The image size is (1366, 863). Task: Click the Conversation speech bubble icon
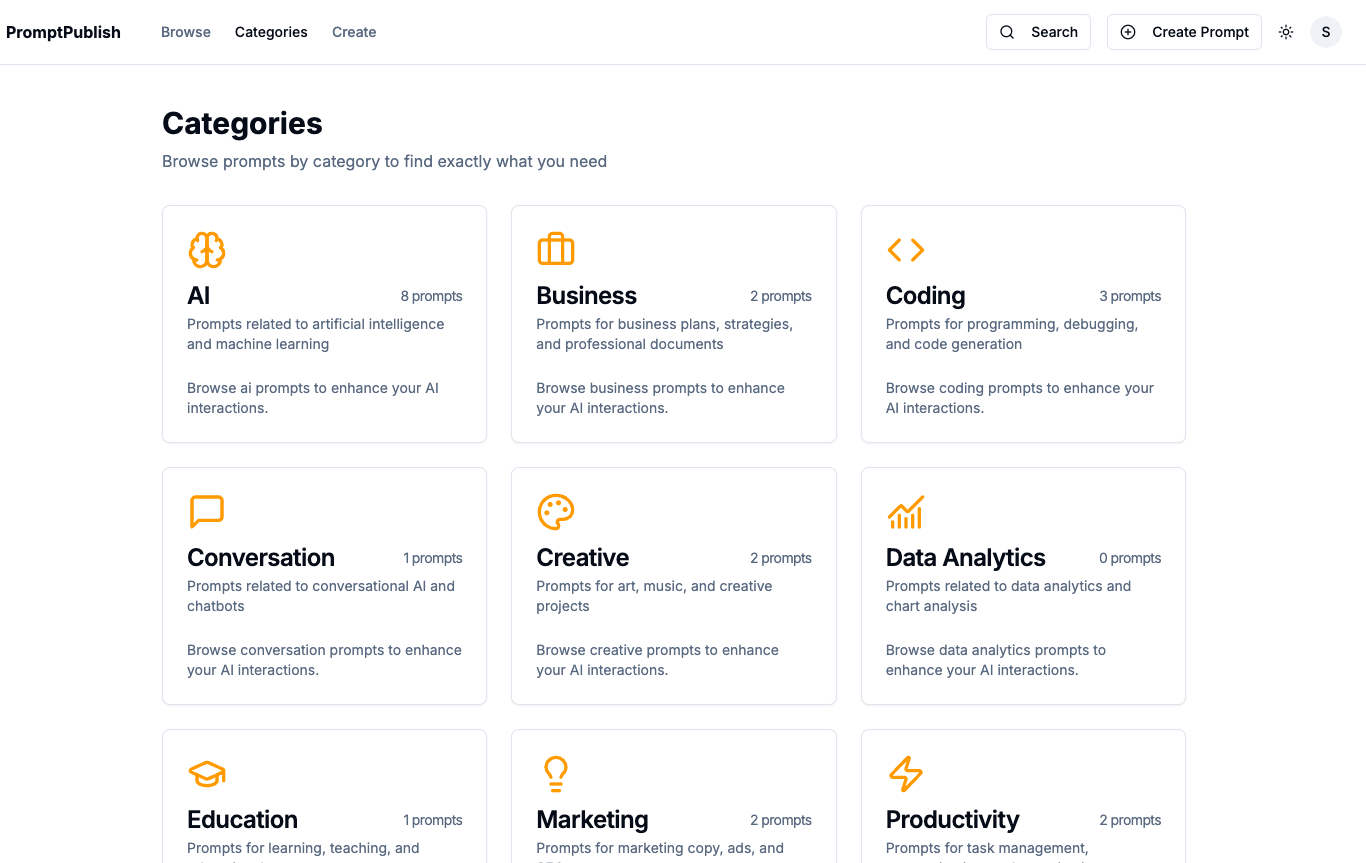tap(207, 512)
